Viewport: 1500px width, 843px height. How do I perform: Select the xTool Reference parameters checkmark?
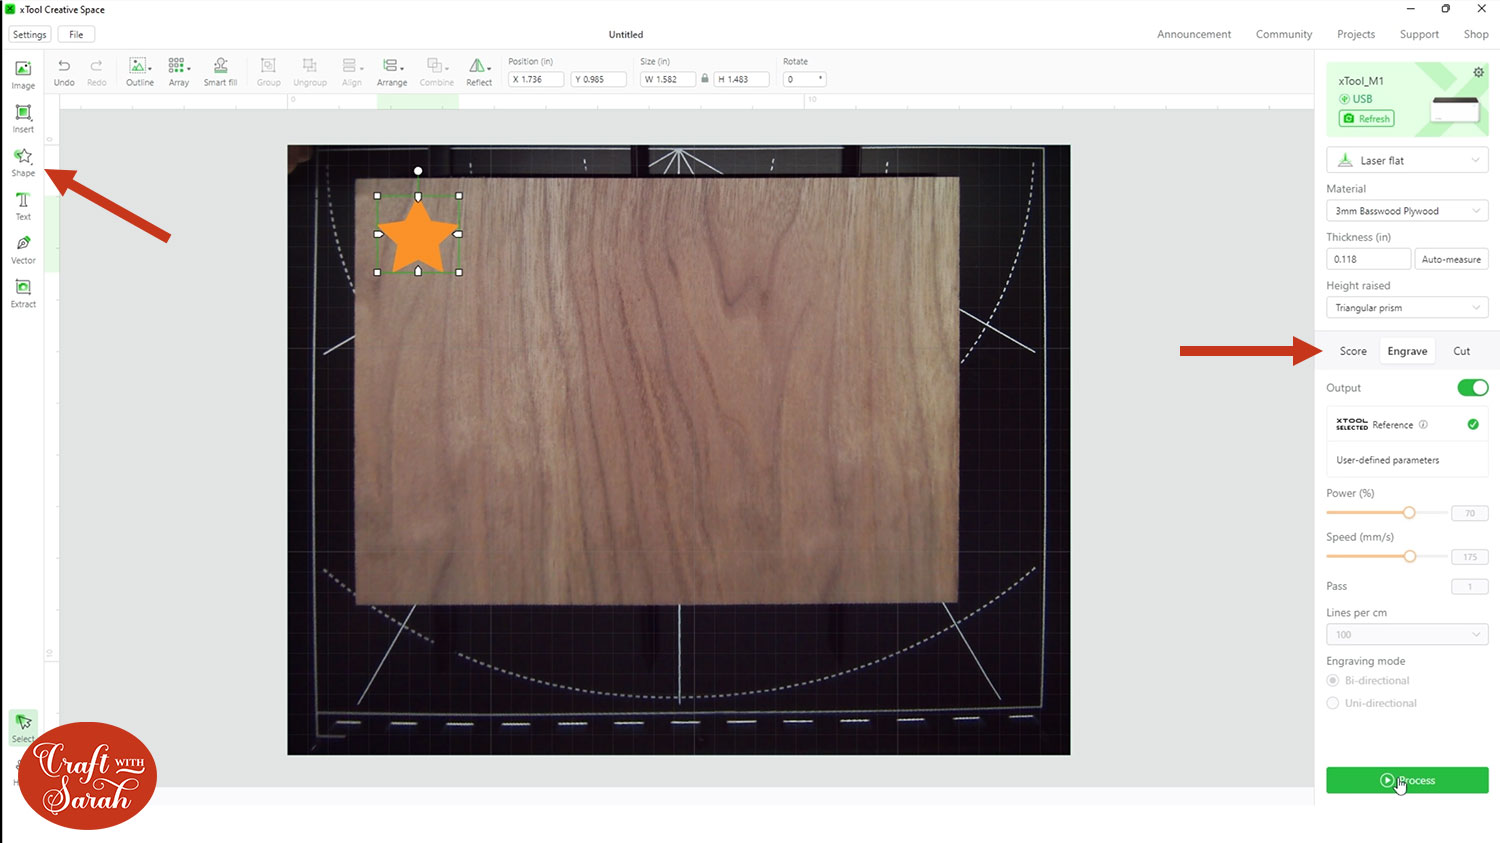[1473, 425]
